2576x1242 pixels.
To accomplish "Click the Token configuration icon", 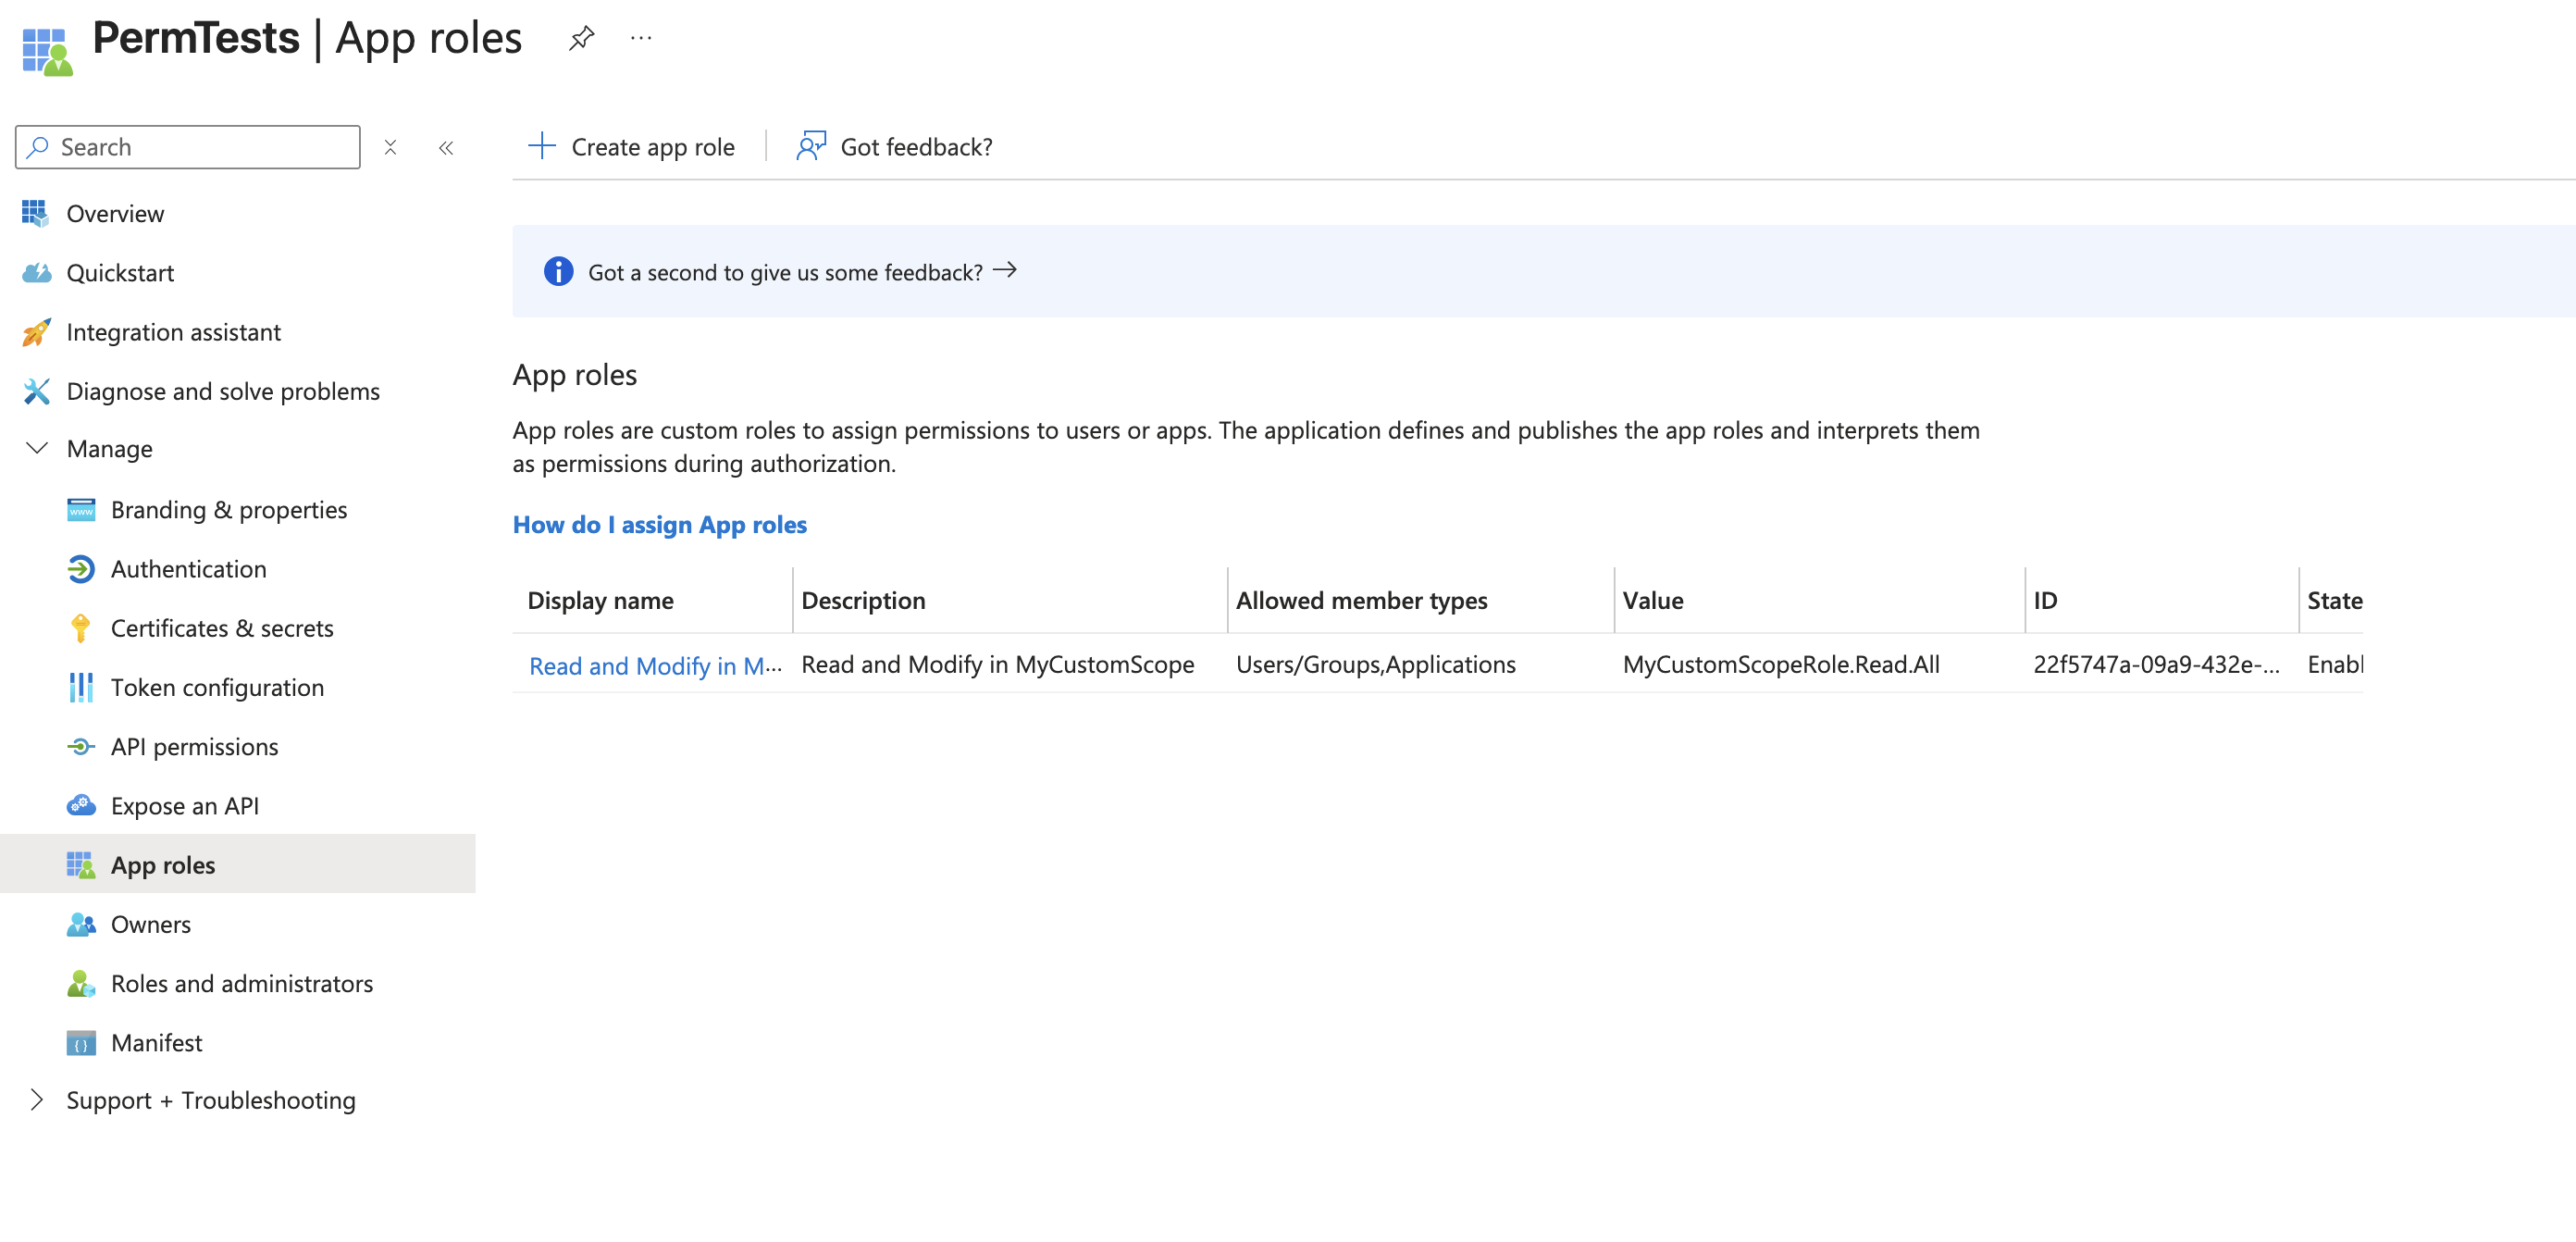I will coord(82,687).
